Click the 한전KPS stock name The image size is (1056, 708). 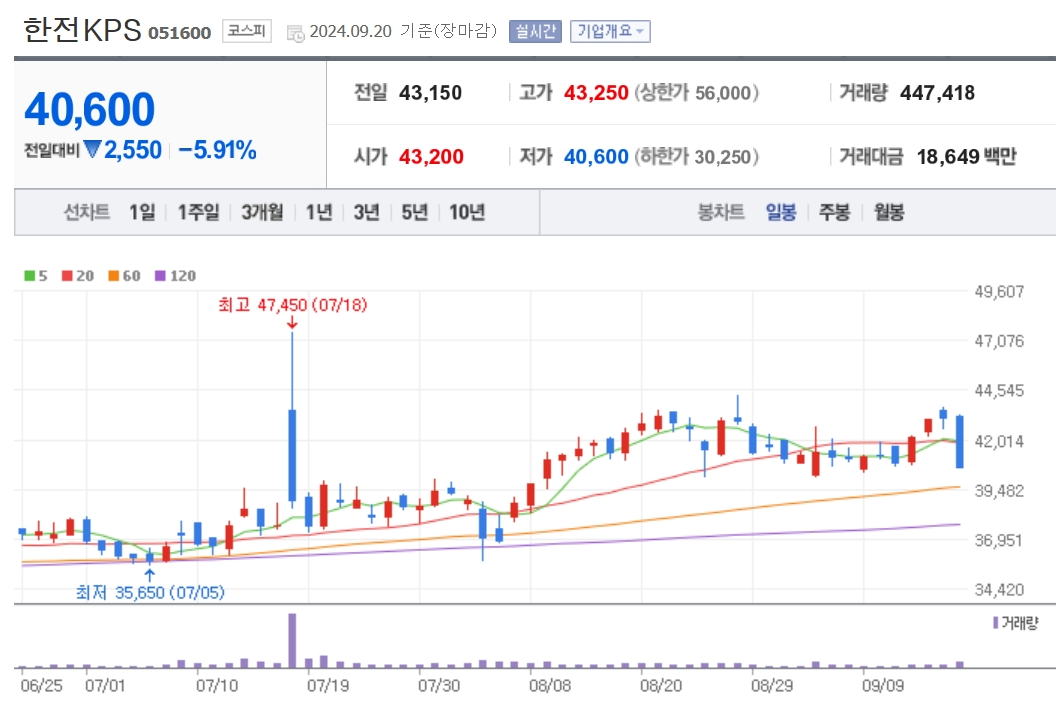pos(82,30)
